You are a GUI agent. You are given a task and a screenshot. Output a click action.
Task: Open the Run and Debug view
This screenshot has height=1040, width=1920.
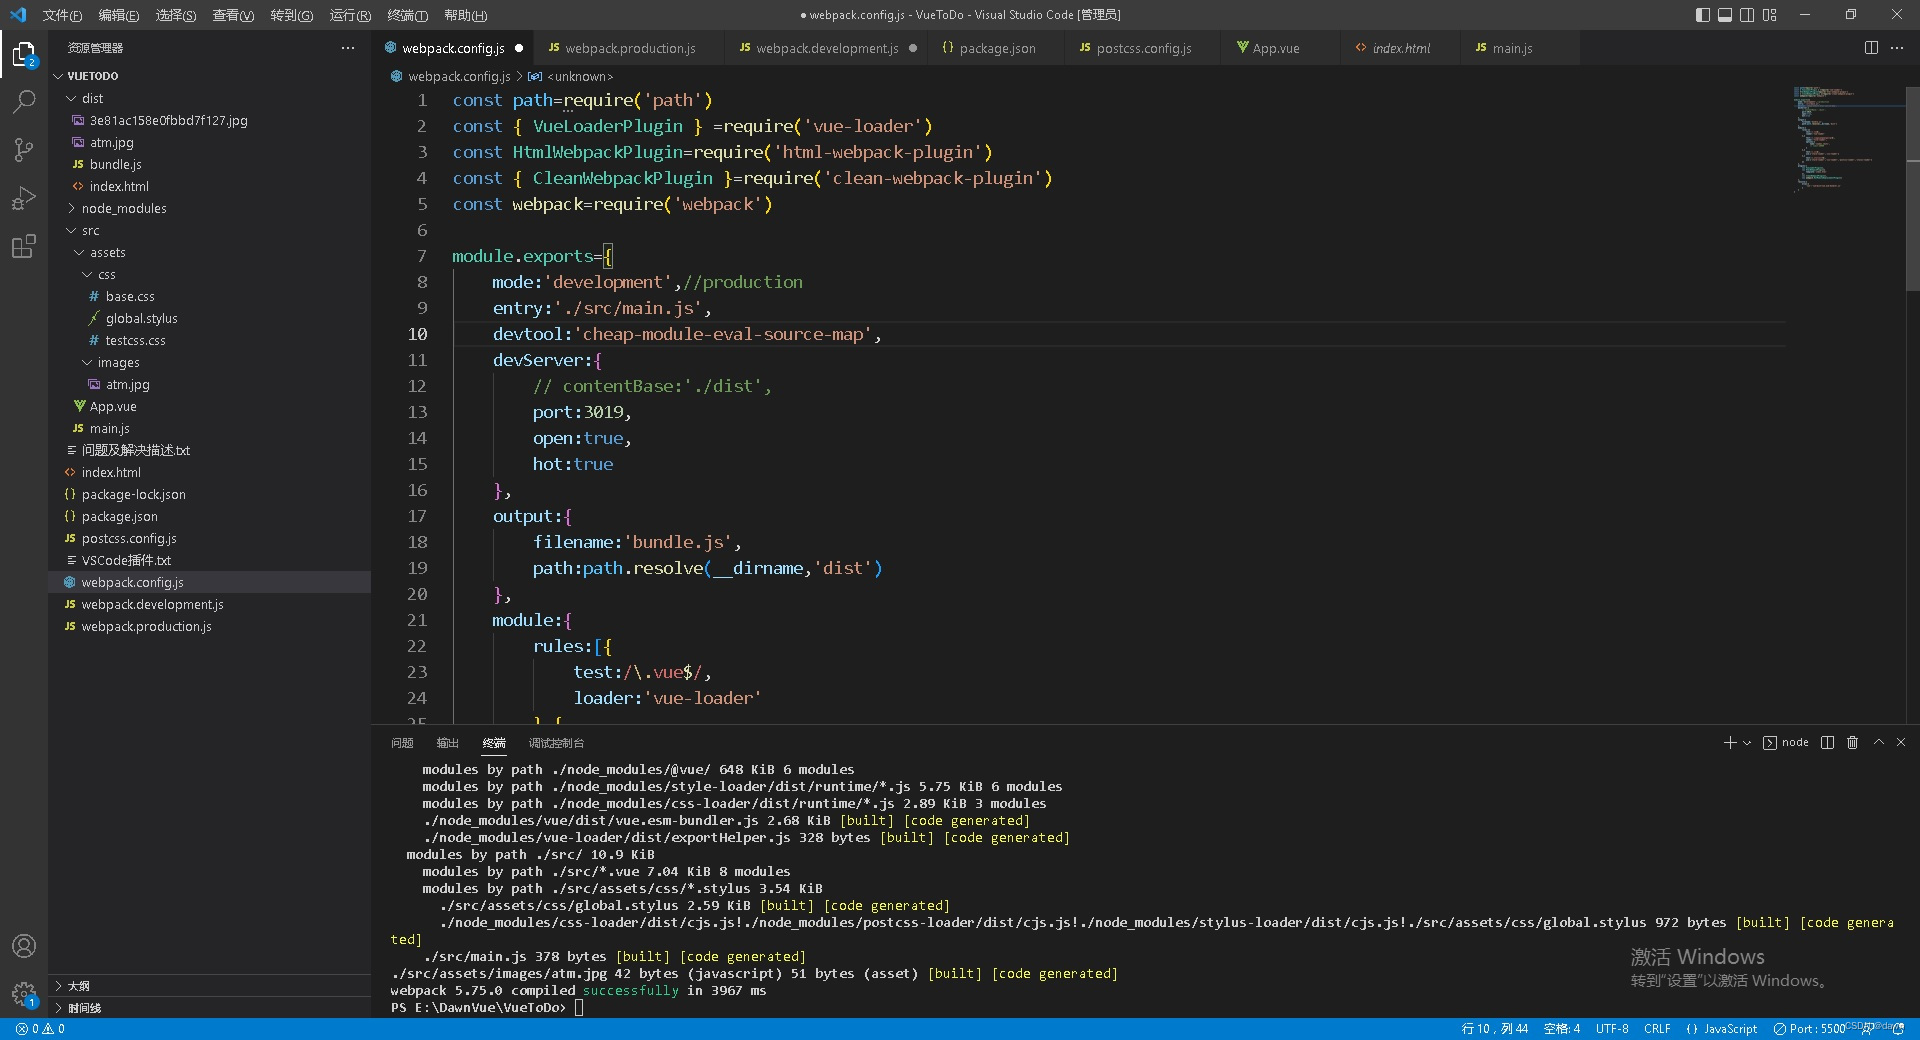click(x=24, y=198)
